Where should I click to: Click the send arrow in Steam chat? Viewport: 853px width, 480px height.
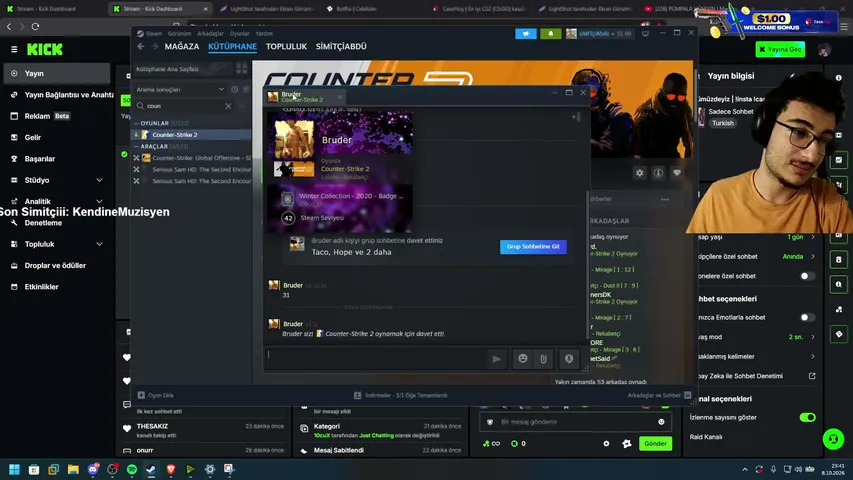tap(497, 359)
